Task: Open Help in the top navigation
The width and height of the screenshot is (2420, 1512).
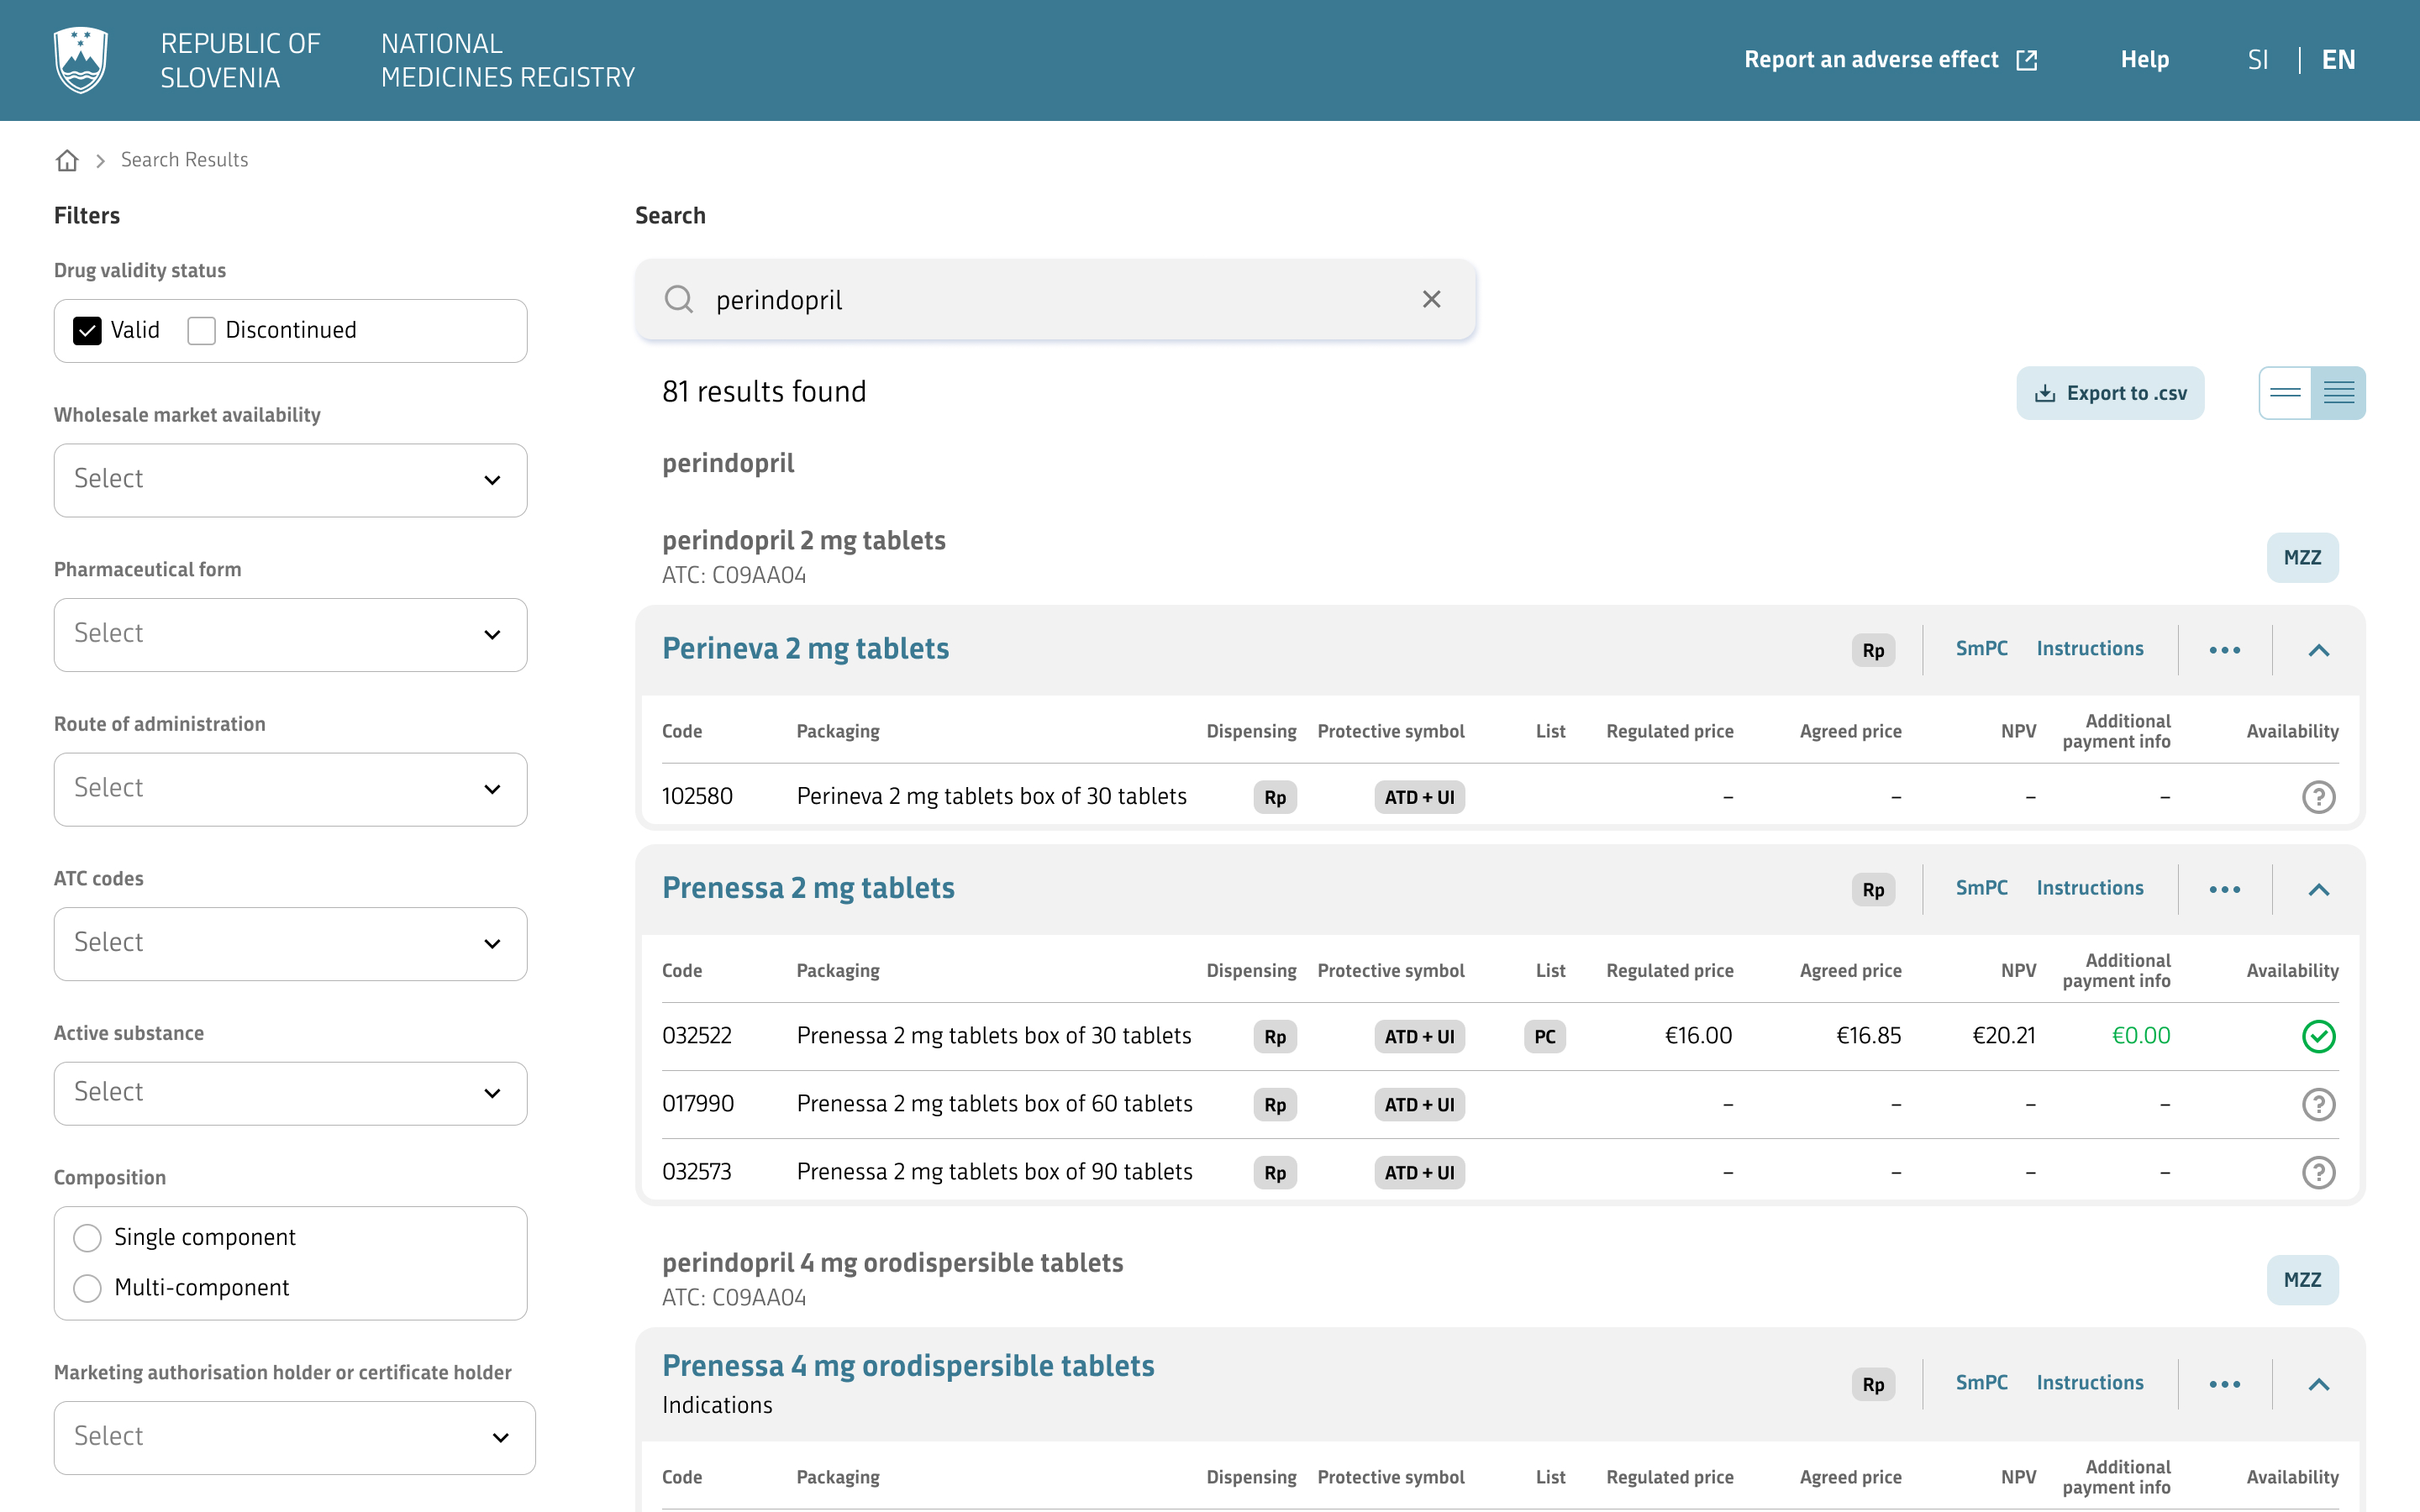Action: click(2144, 60)
